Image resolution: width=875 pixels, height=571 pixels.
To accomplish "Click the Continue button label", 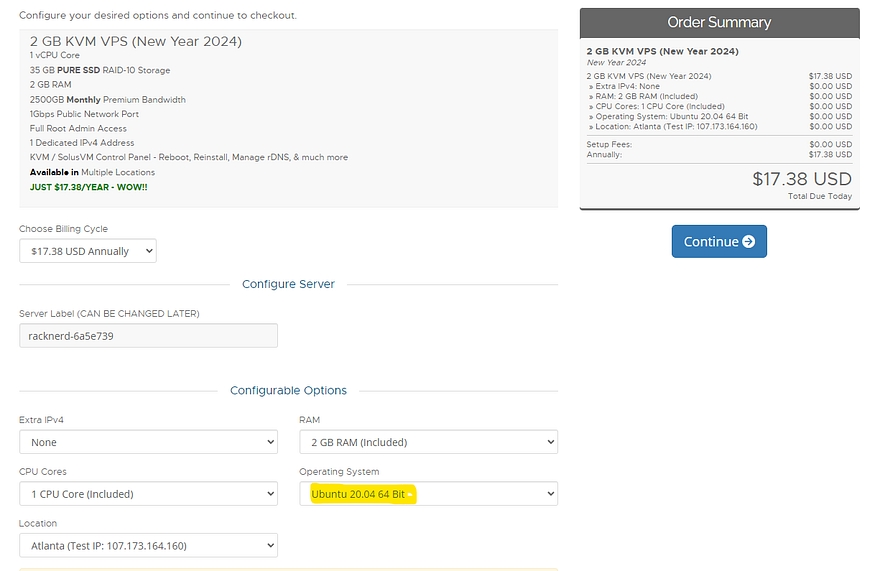I will pyautogui.click(x=710, y=242).
